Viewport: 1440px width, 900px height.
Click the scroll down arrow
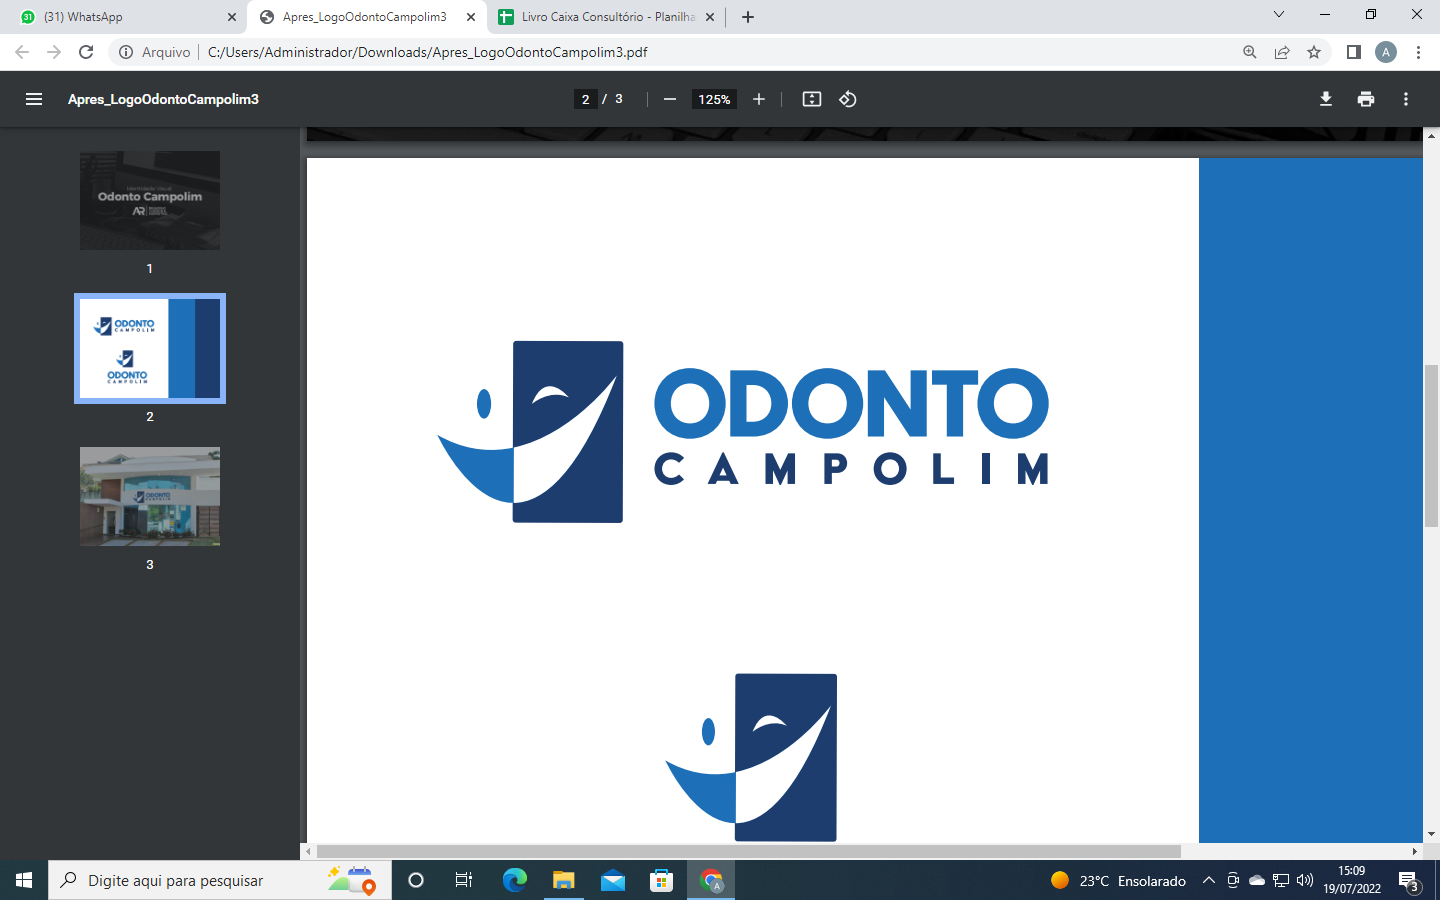[x=1431, y=834]
